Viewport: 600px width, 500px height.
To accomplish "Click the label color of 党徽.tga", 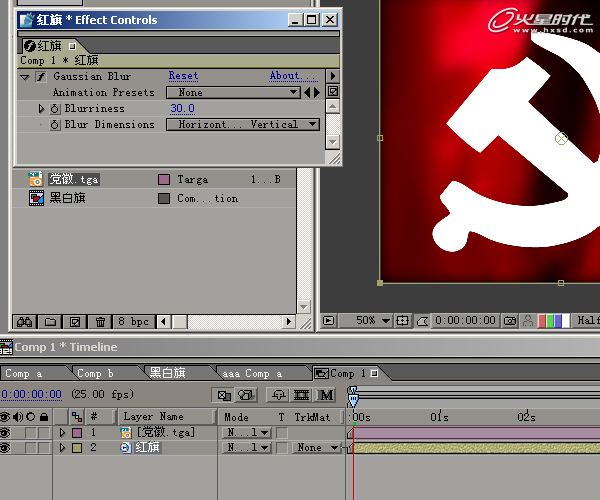I will point(164,179).
